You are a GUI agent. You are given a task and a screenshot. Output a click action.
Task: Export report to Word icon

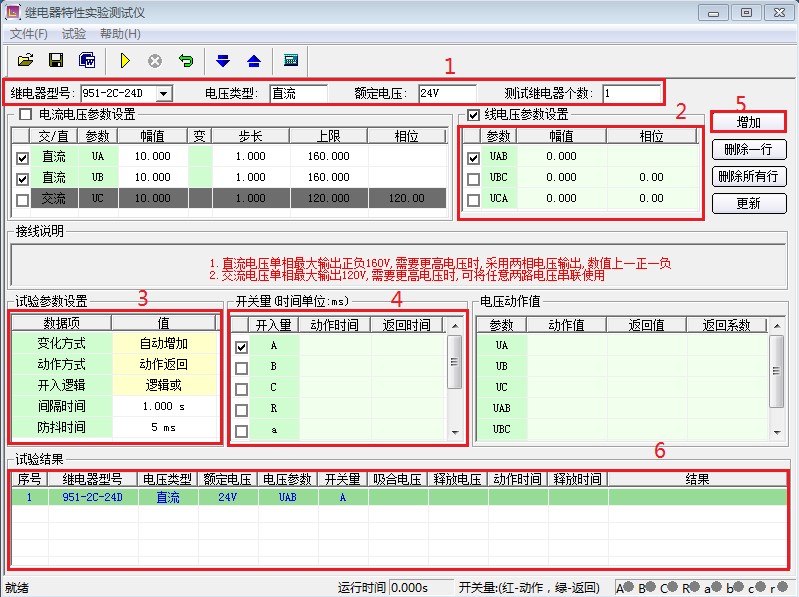(87, 60)
